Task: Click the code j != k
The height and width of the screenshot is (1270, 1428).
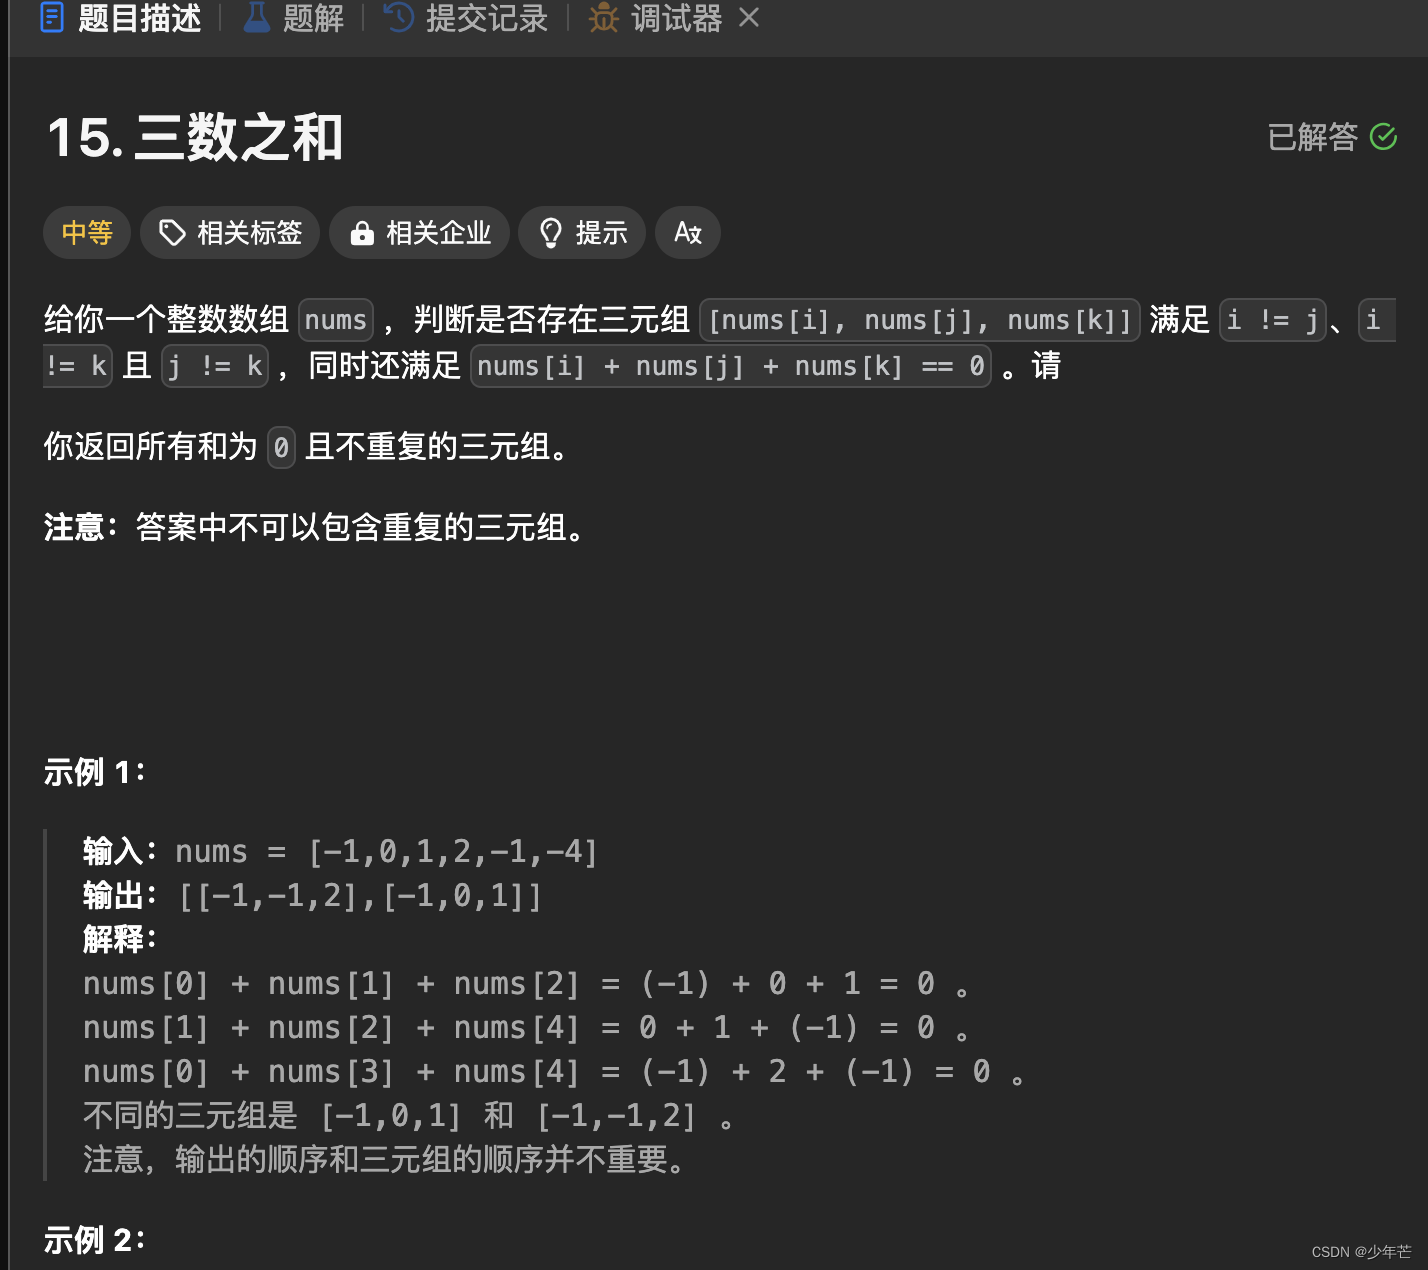Action: click(x=215, y=366)
